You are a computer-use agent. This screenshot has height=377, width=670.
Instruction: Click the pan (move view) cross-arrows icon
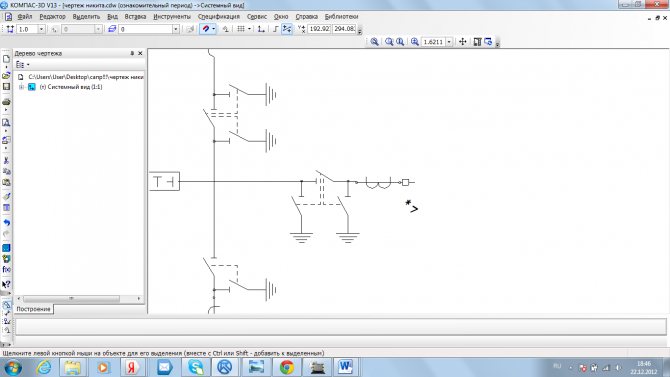pos(463,41)
